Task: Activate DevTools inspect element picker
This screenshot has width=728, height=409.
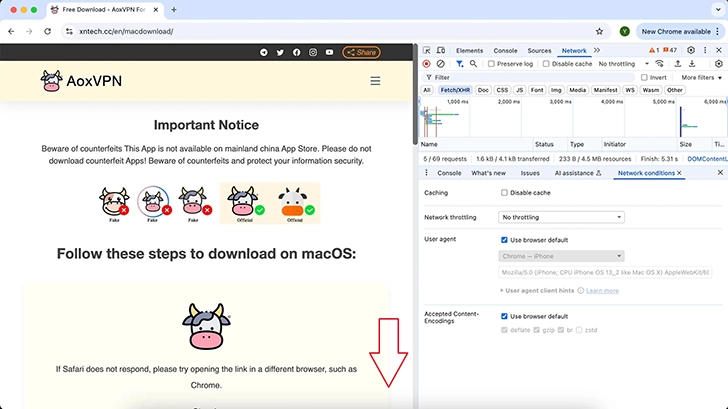Action: pyautogui.click(x=427, y=50)
